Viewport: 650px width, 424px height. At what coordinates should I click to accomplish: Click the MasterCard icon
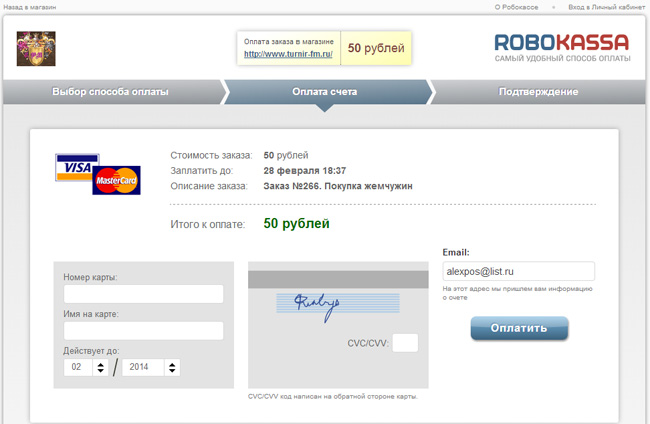click(116, 180)
